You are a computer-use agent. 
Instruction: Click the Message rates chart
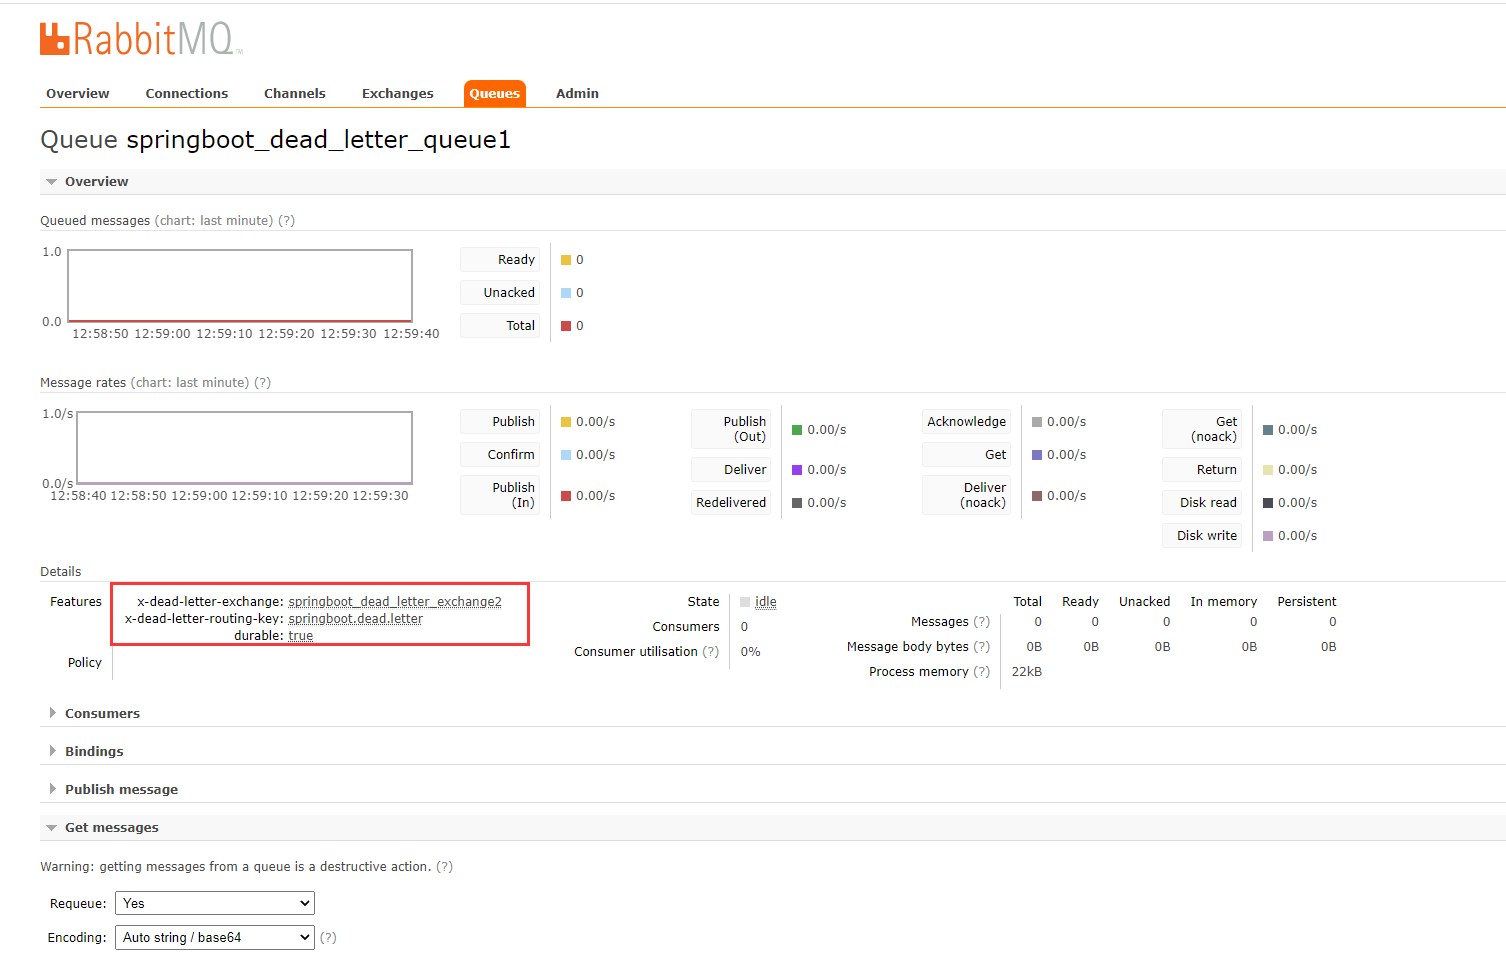[245, 448]
